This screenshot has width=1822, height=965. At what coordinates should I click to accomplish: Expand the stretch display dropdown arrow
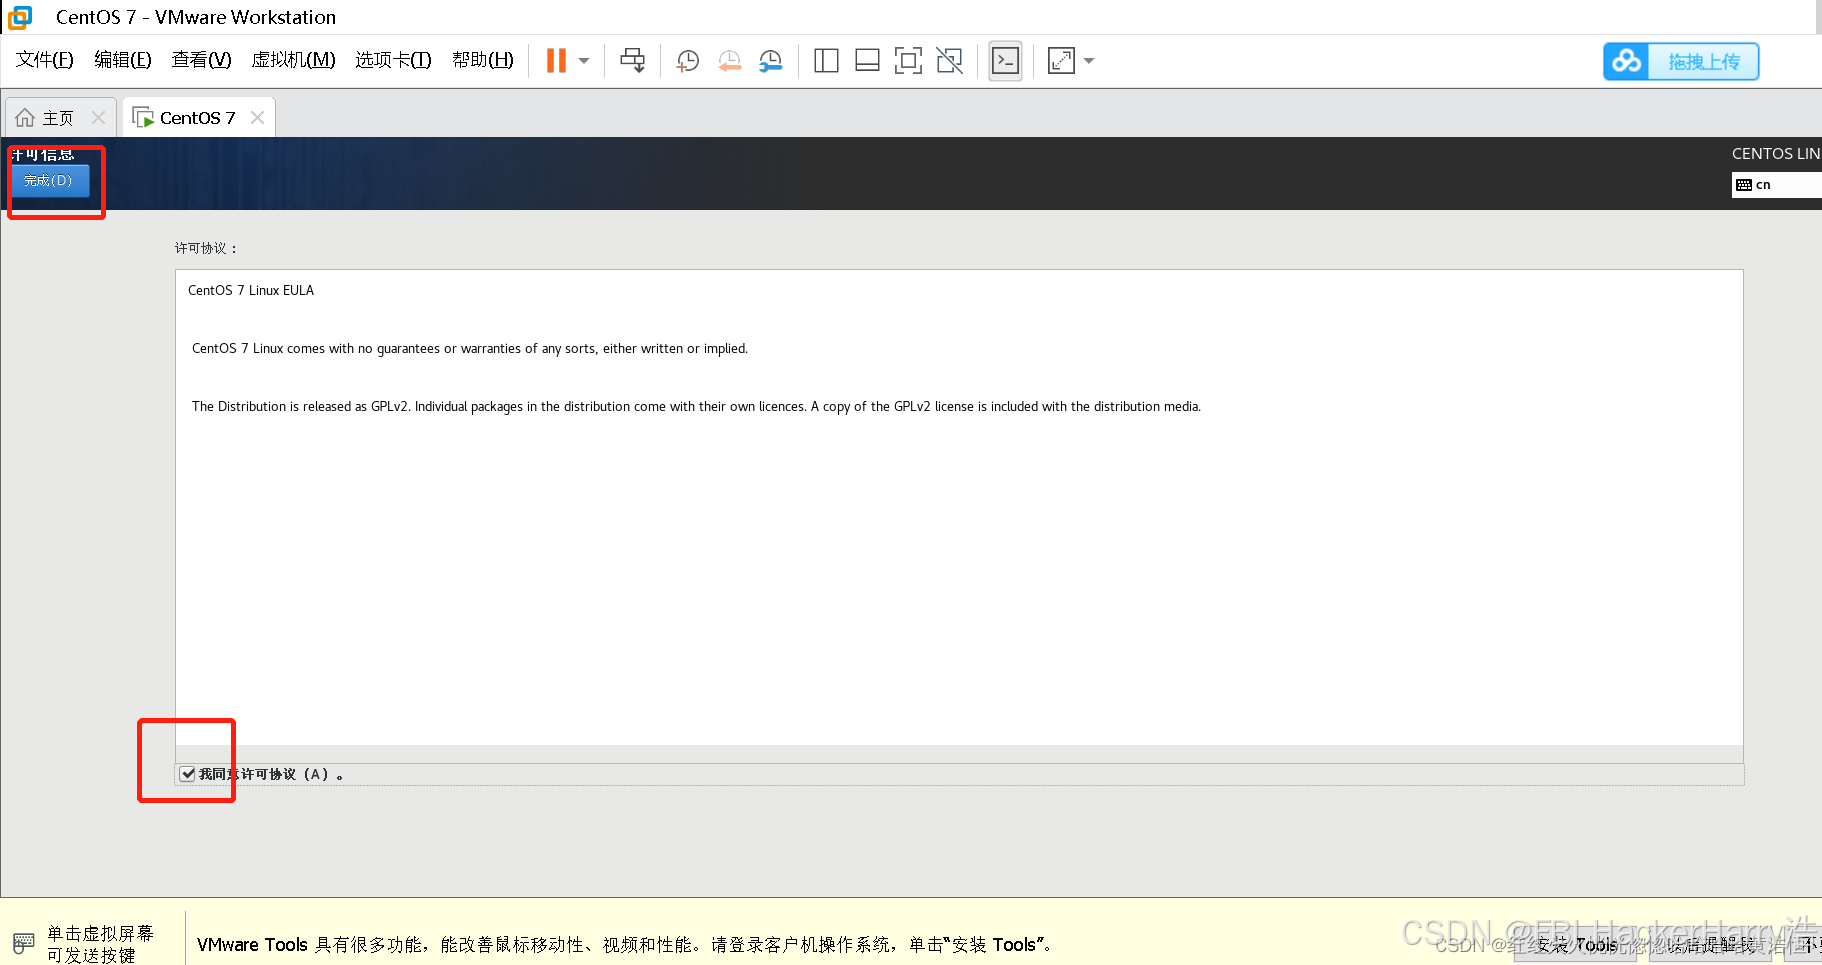coord(1089,61)
